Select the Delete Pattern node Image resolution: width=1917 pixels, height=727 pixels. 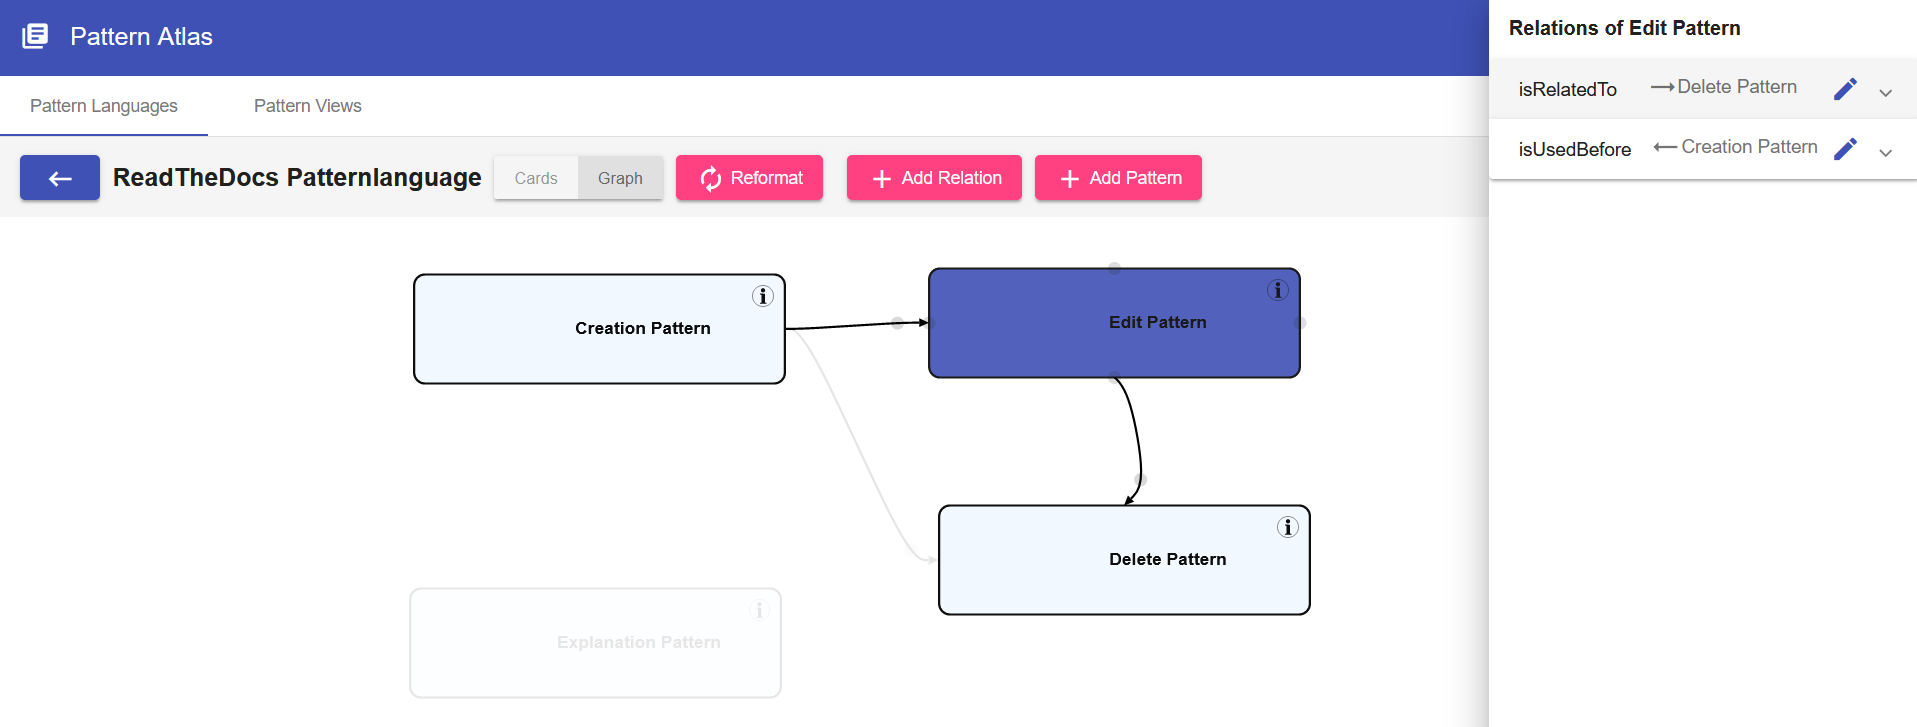pos(1124,560)
